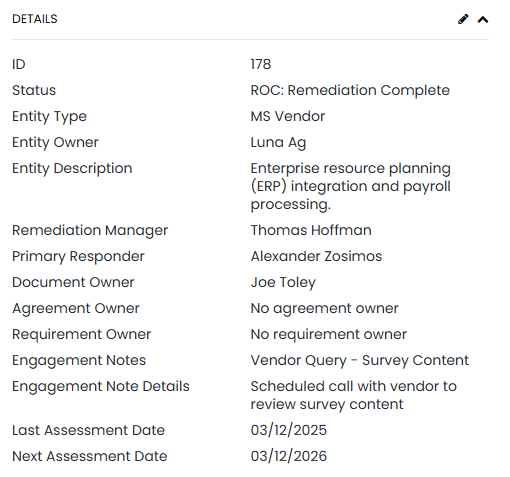Click the Agreement Owner field label
Viewport: 510px width, 477px height.
click(76, 308)
